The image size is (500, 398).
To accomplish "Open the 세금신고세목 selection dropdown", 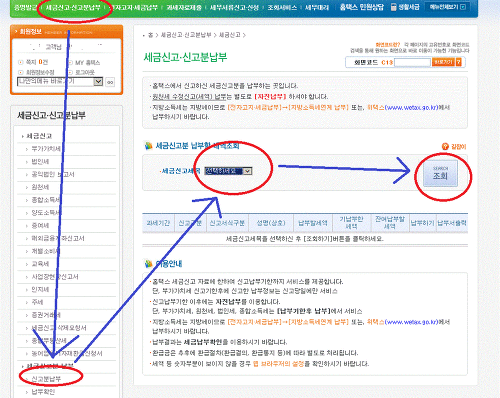I will pos(228,171).
